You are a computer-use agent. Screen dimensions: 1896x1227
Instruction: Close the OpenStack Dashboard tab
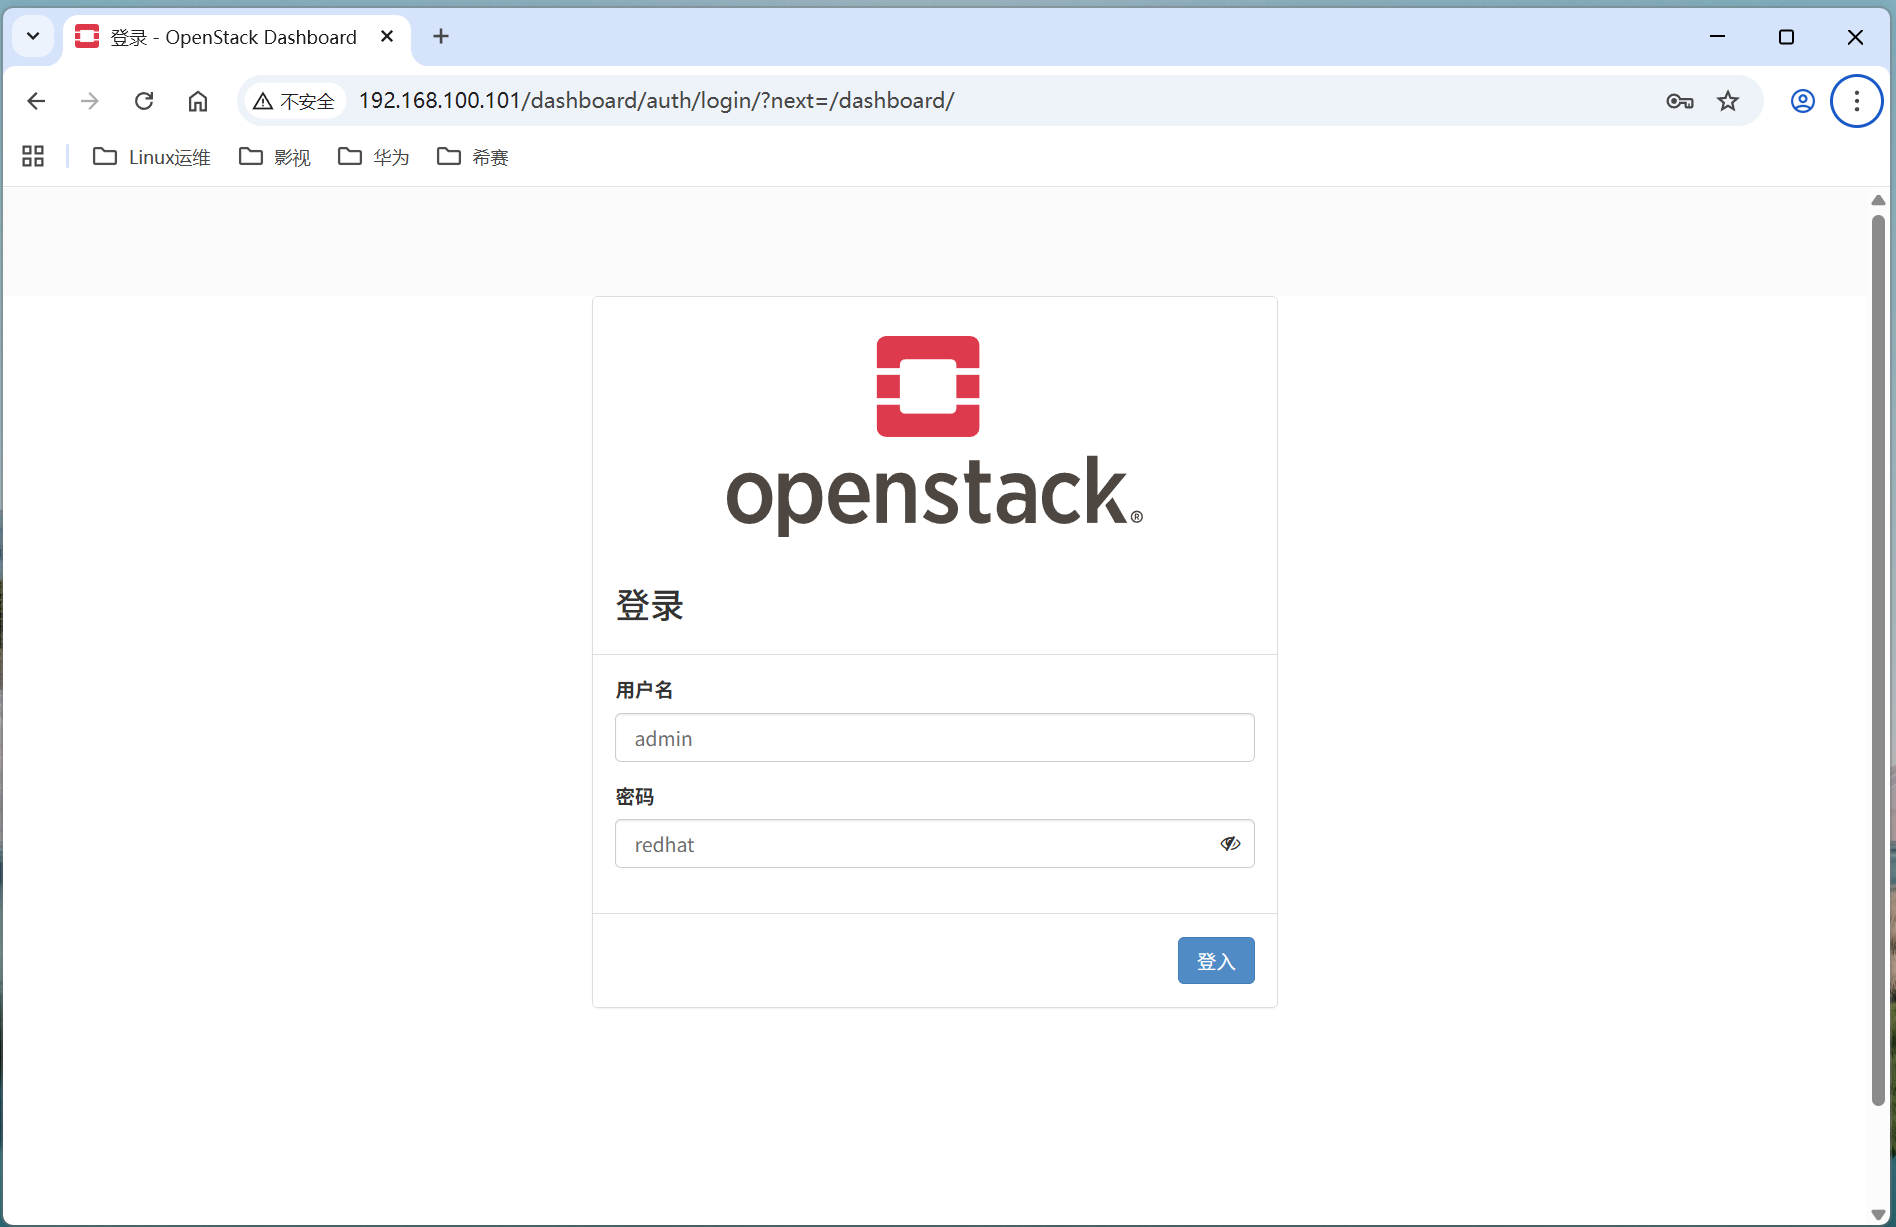click(387, 37)
